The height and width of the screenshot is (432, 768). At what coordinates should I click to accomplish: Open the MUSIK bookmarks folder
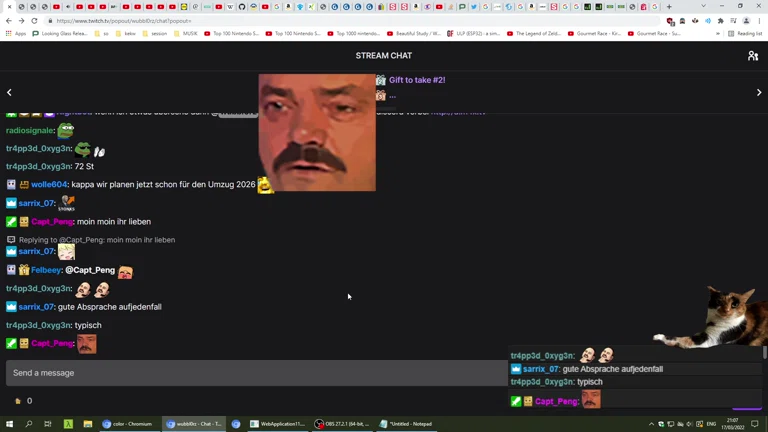(185, 33)
